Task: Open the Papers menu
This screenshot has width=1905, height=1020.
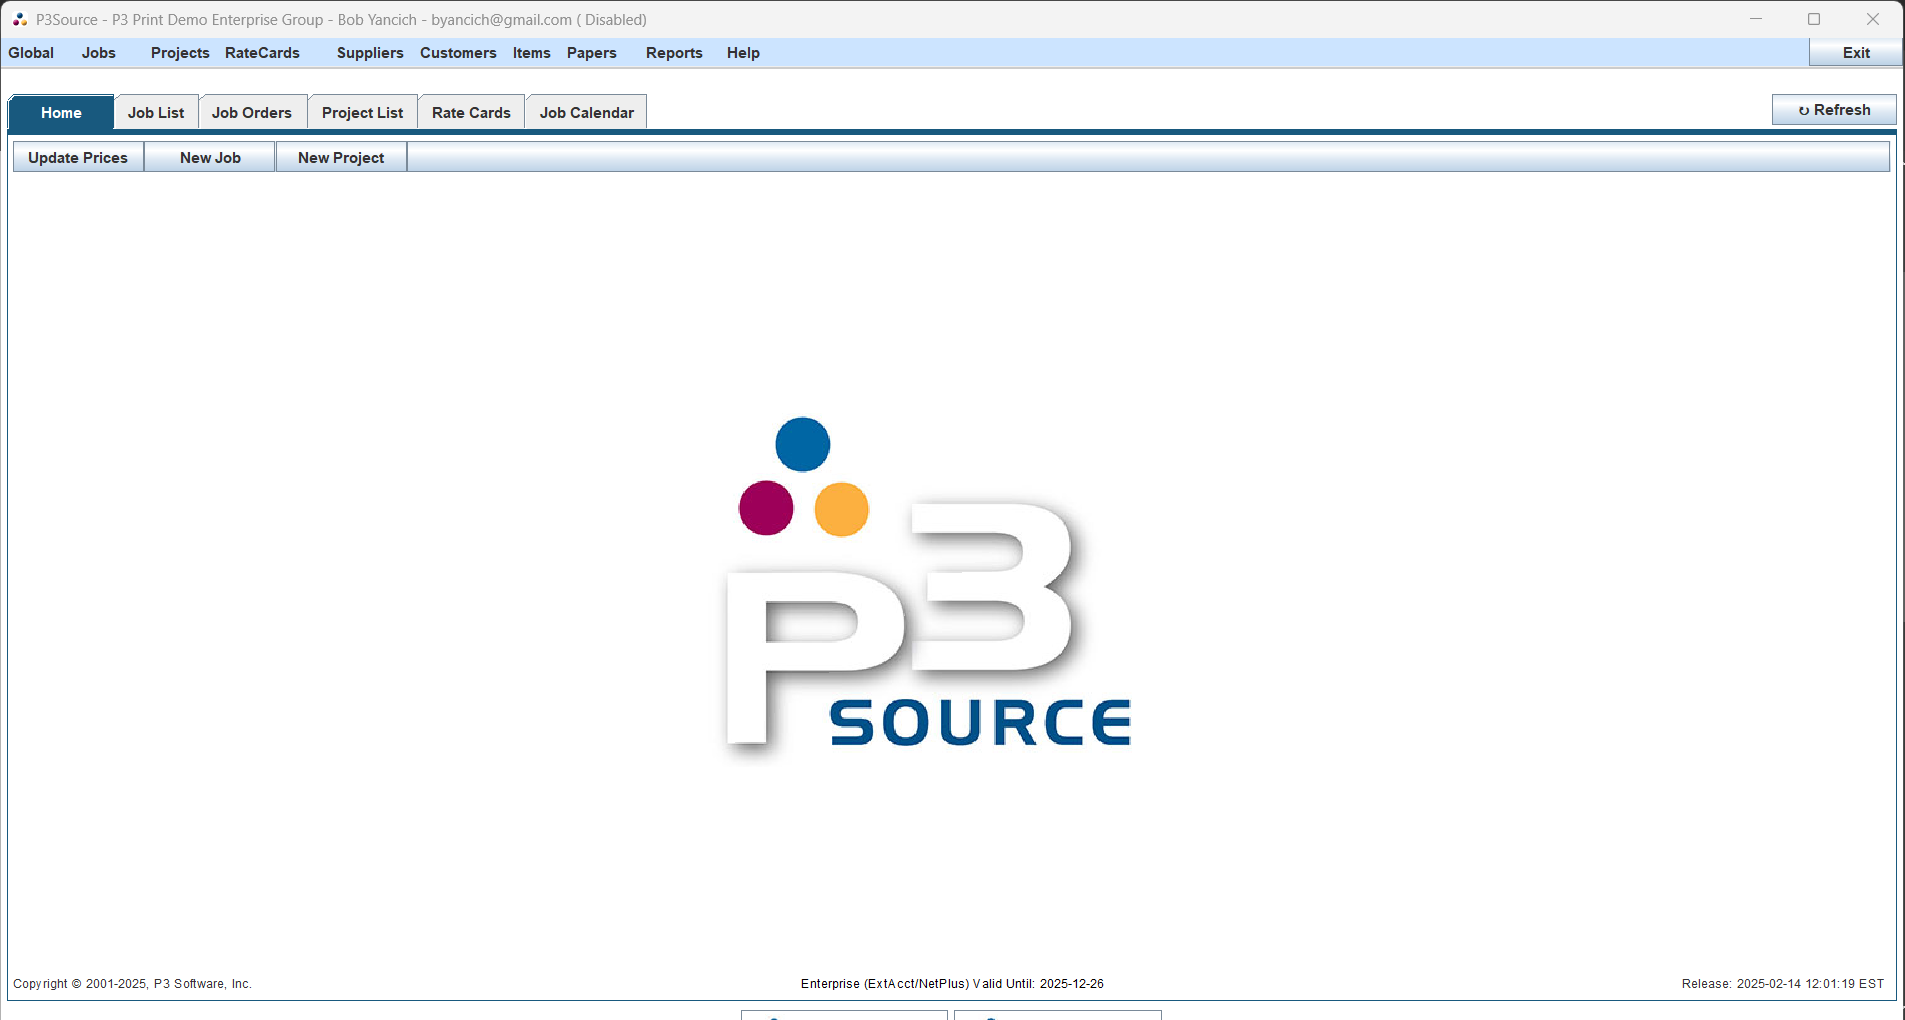Action: click(592, 53)
